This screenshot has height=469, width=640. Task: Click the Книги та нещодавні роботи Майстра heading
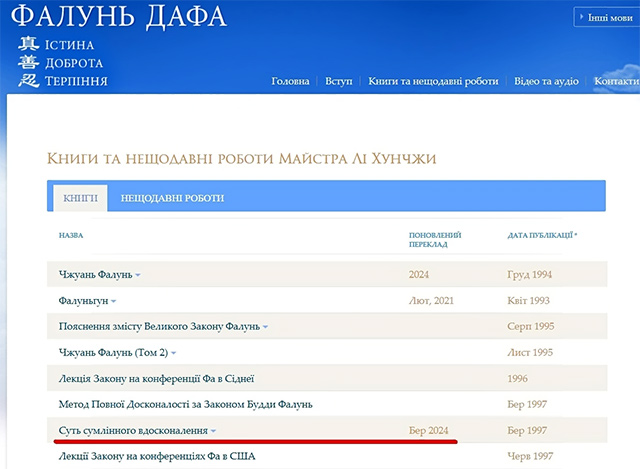pyautogui.click(x=242, y=158)
